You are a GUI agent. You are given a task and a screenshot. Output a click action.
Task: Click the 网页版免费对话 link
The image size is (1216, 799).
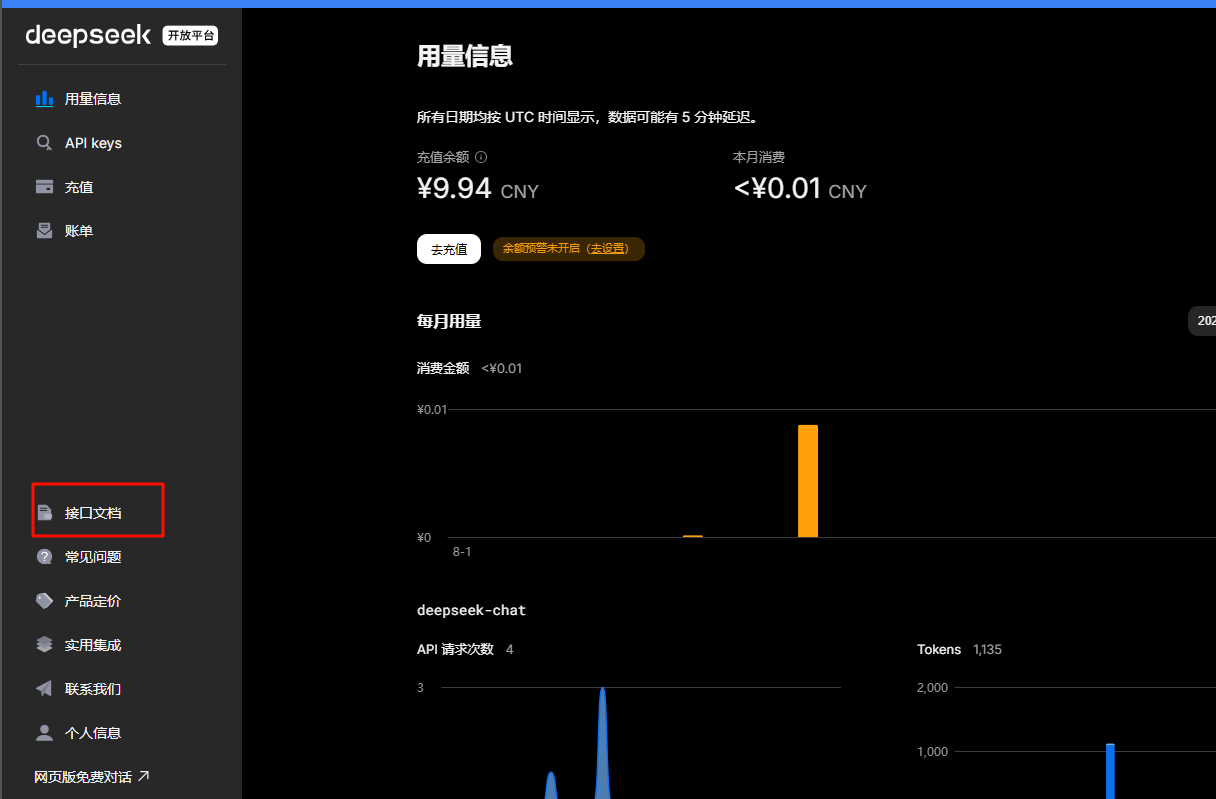coord(92,776)
